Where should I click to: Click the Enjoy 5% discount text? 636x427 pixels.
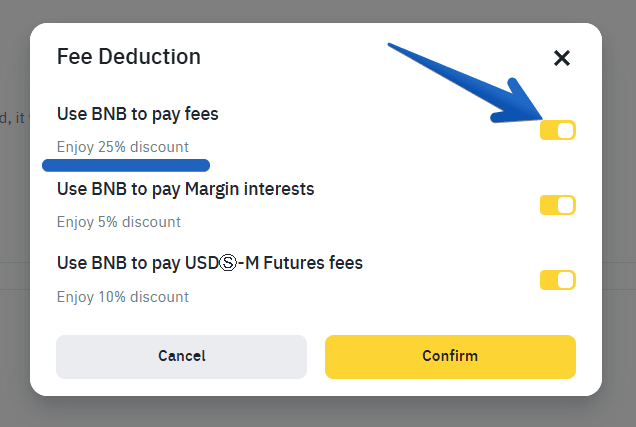(118, 222)
